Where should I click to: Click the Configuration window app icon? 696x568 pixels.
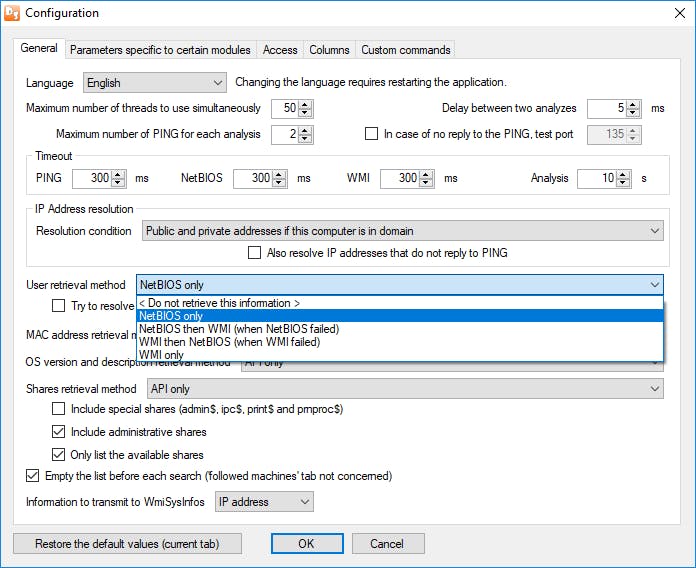pos(12,13)
